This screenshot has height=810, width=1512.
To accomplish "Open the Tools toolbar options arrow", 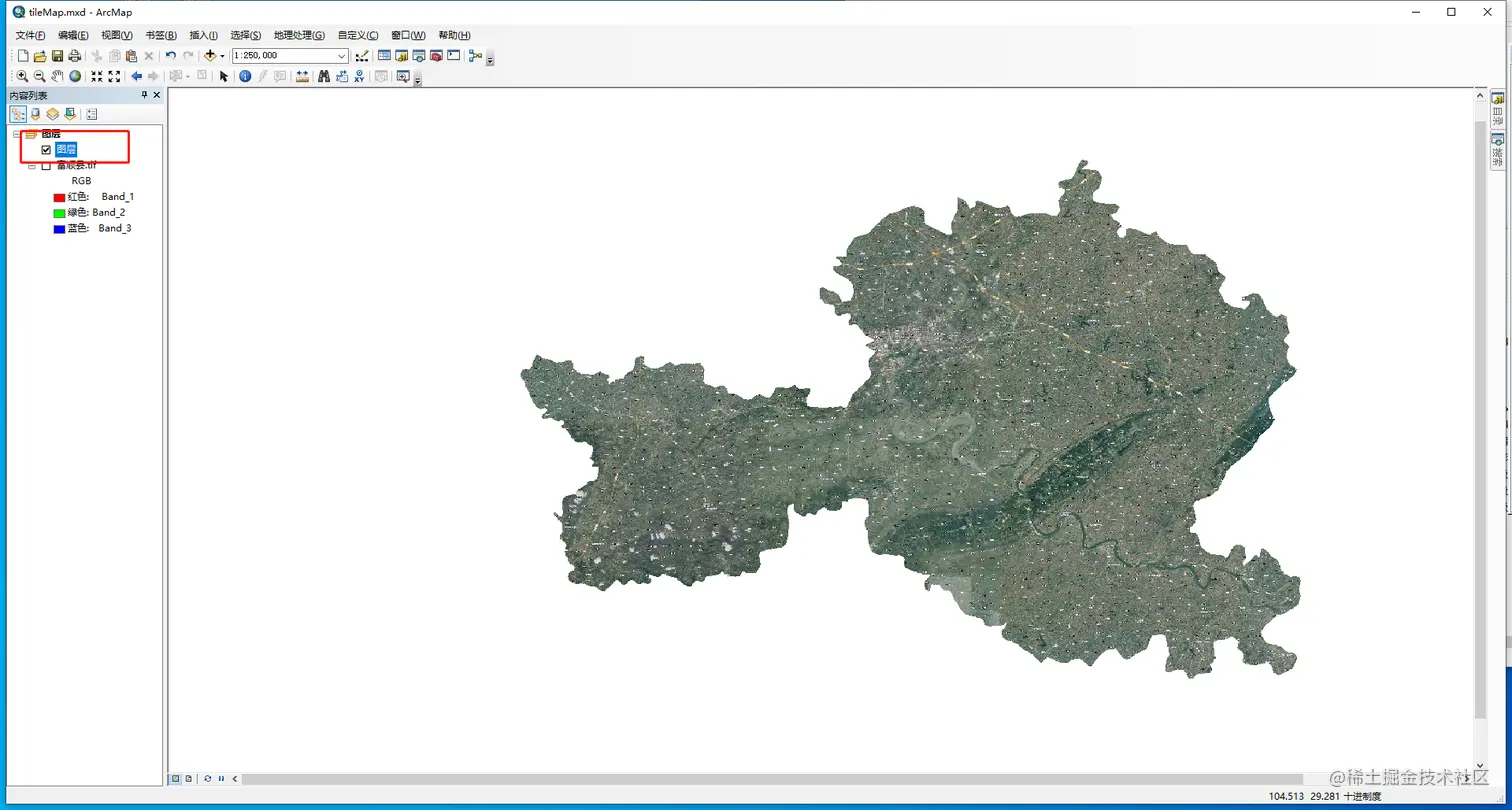I will [x=417, y=79].
